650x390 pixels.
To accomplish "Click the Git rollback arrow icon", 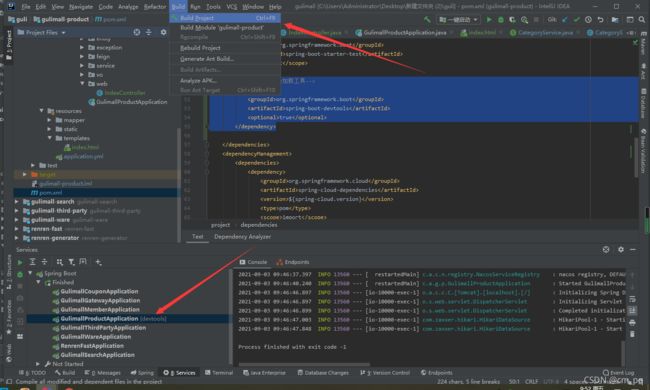I will coord(600,19).
